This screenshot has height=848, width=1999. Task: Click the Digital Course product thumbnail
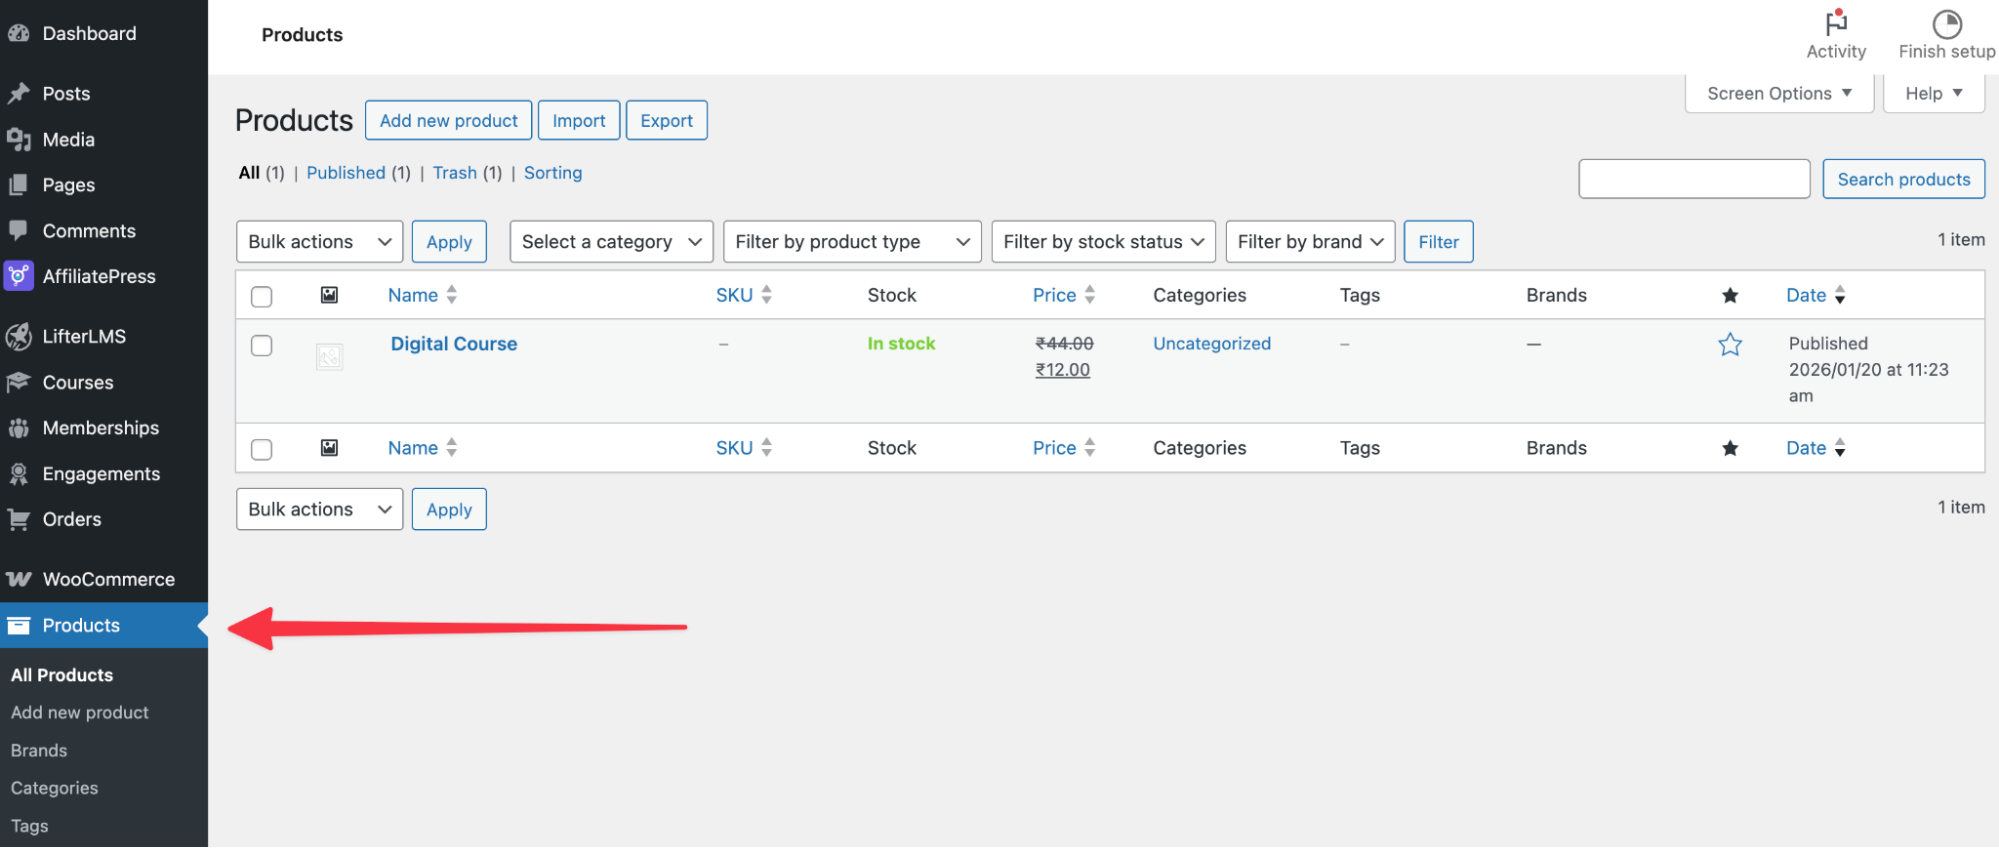[x=329, y=357]
